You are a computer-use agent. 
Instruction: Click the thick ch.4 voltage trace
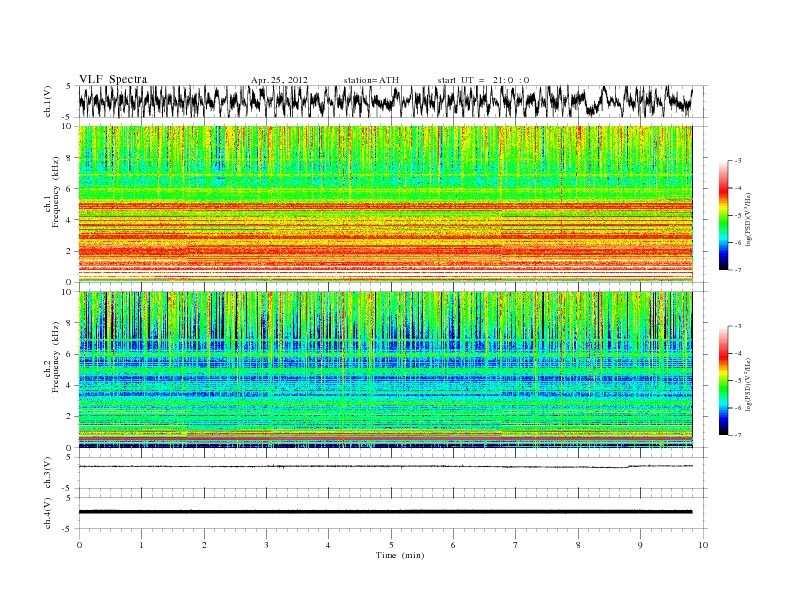385,512
